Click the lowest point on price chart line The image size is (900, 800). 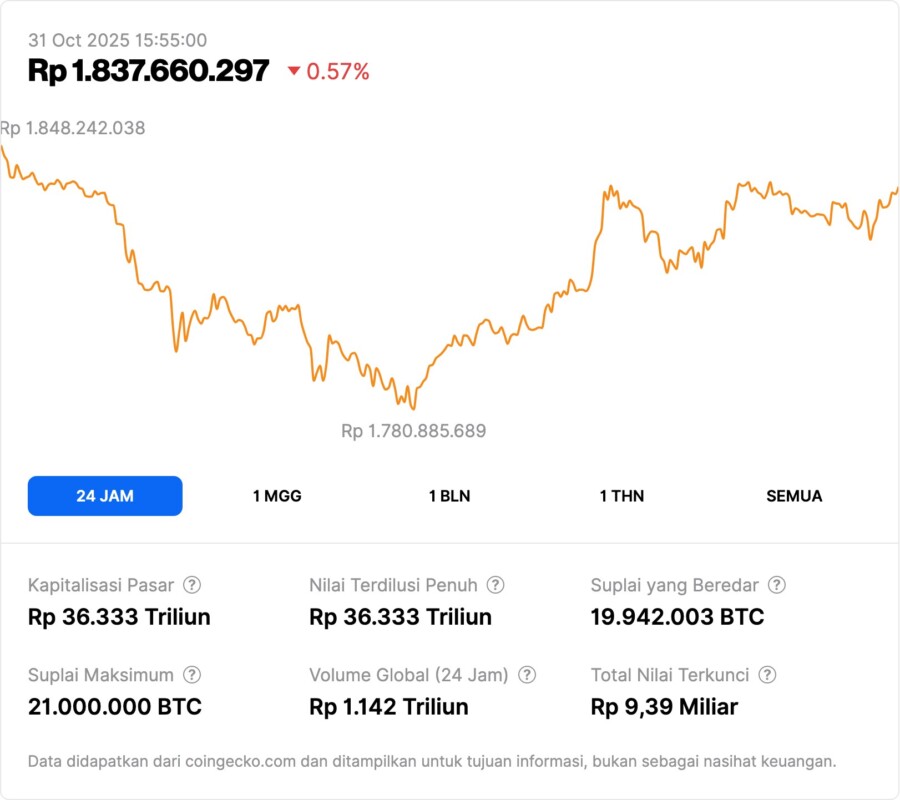click(x=413, y=408)
